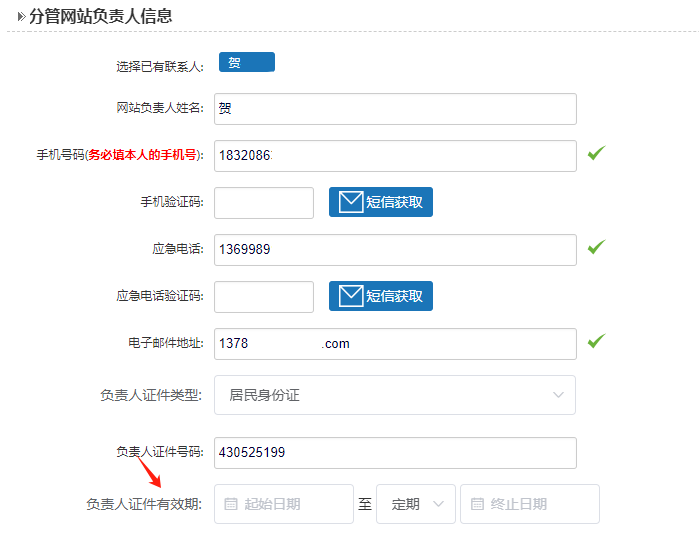The height and width of the screenshot is (560, 699).
Task: Click calendar icon in the 起始日期 field
Action: 231,504
